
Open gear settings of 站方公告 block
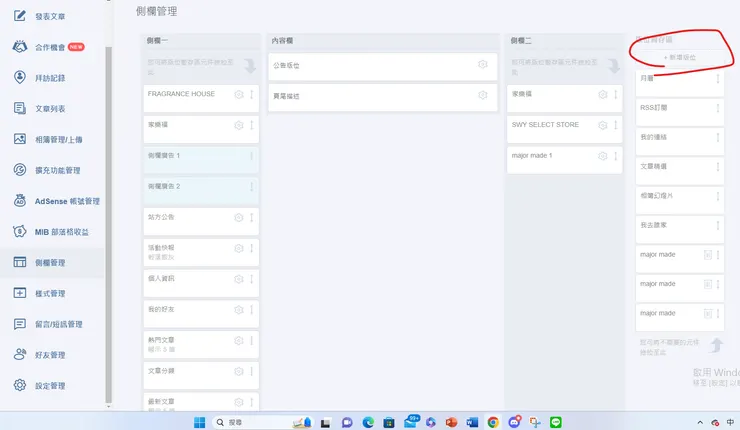coord(239,218)
